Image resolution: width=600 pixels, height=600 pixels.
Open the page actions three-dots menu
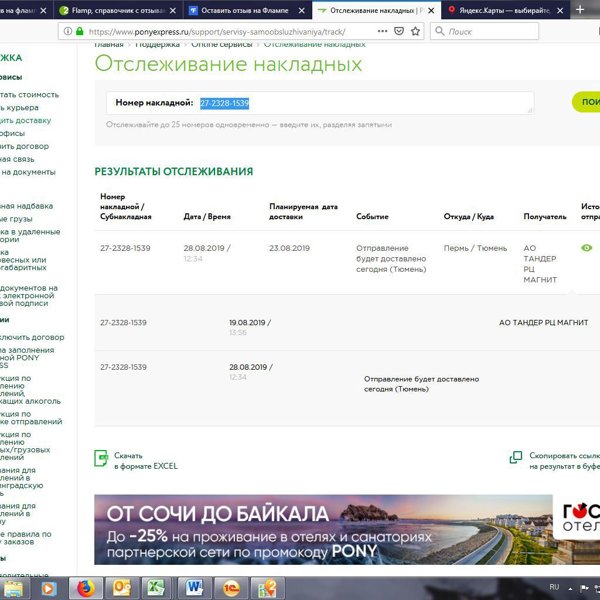(382, 31)
